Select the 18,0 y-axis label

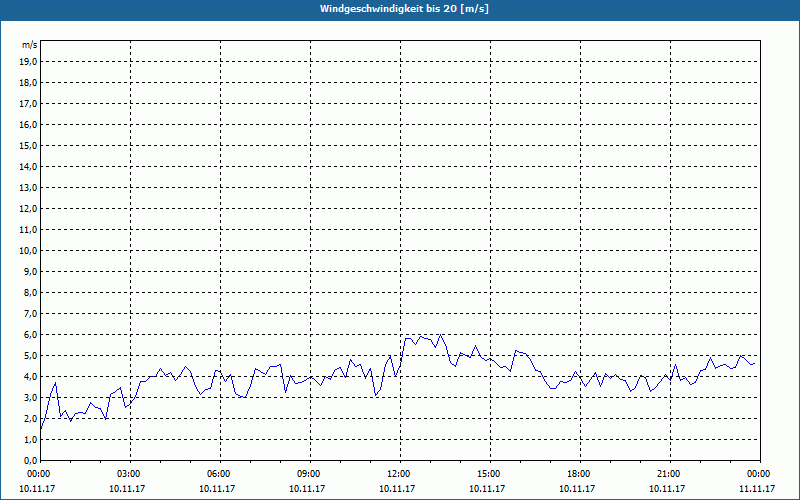[29, 83]
